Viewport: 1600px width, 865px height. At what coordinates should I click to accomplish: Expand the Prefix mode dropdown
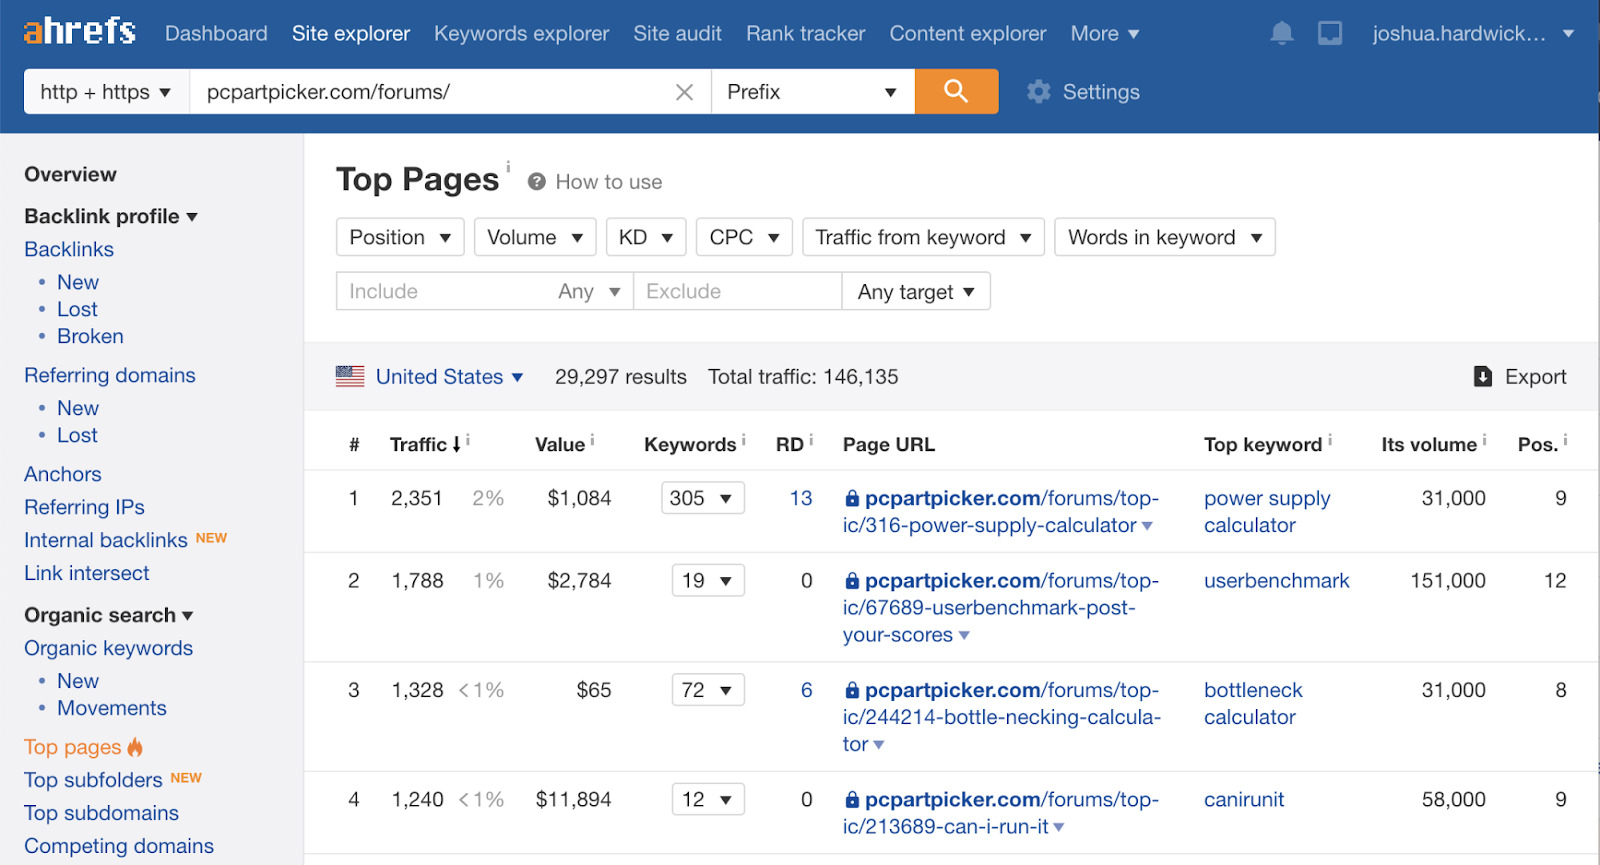pyautogui.click(x=812, y=92)
